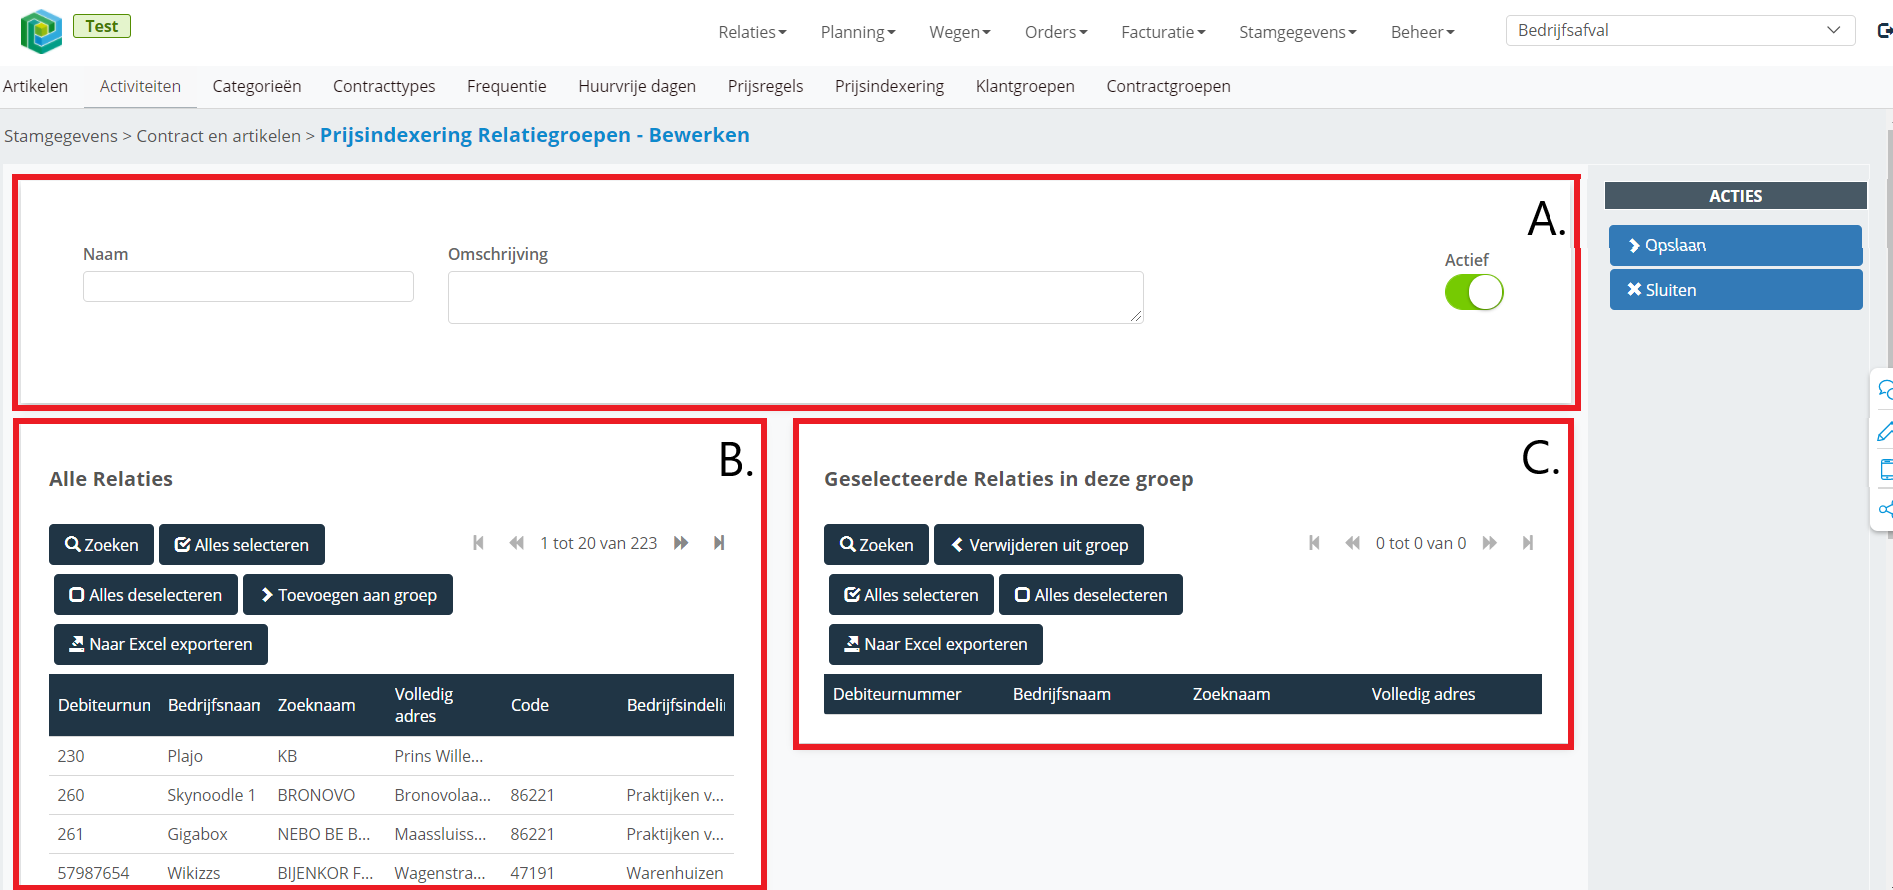This screenshot has height=890, width=1893.
Task: Click the Sluiten button
Action: pos(1735,290)
